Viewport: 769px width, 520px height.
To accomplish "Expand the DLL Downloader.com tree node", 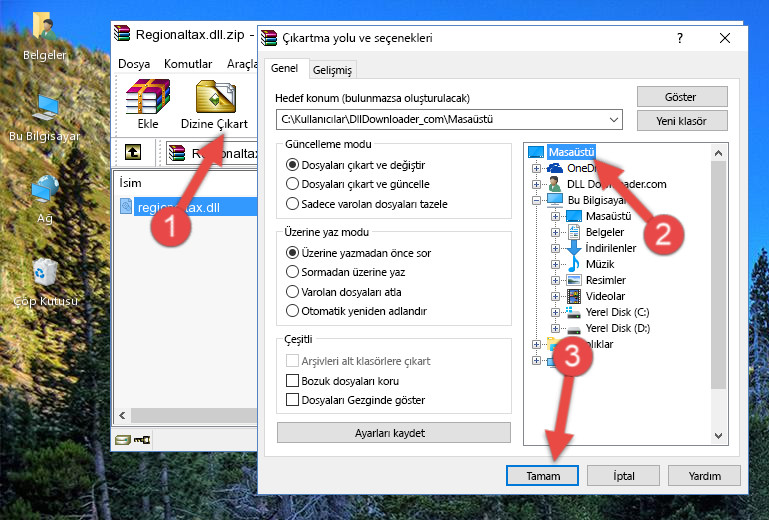I will pyautogui.click(x=536, y=184).
